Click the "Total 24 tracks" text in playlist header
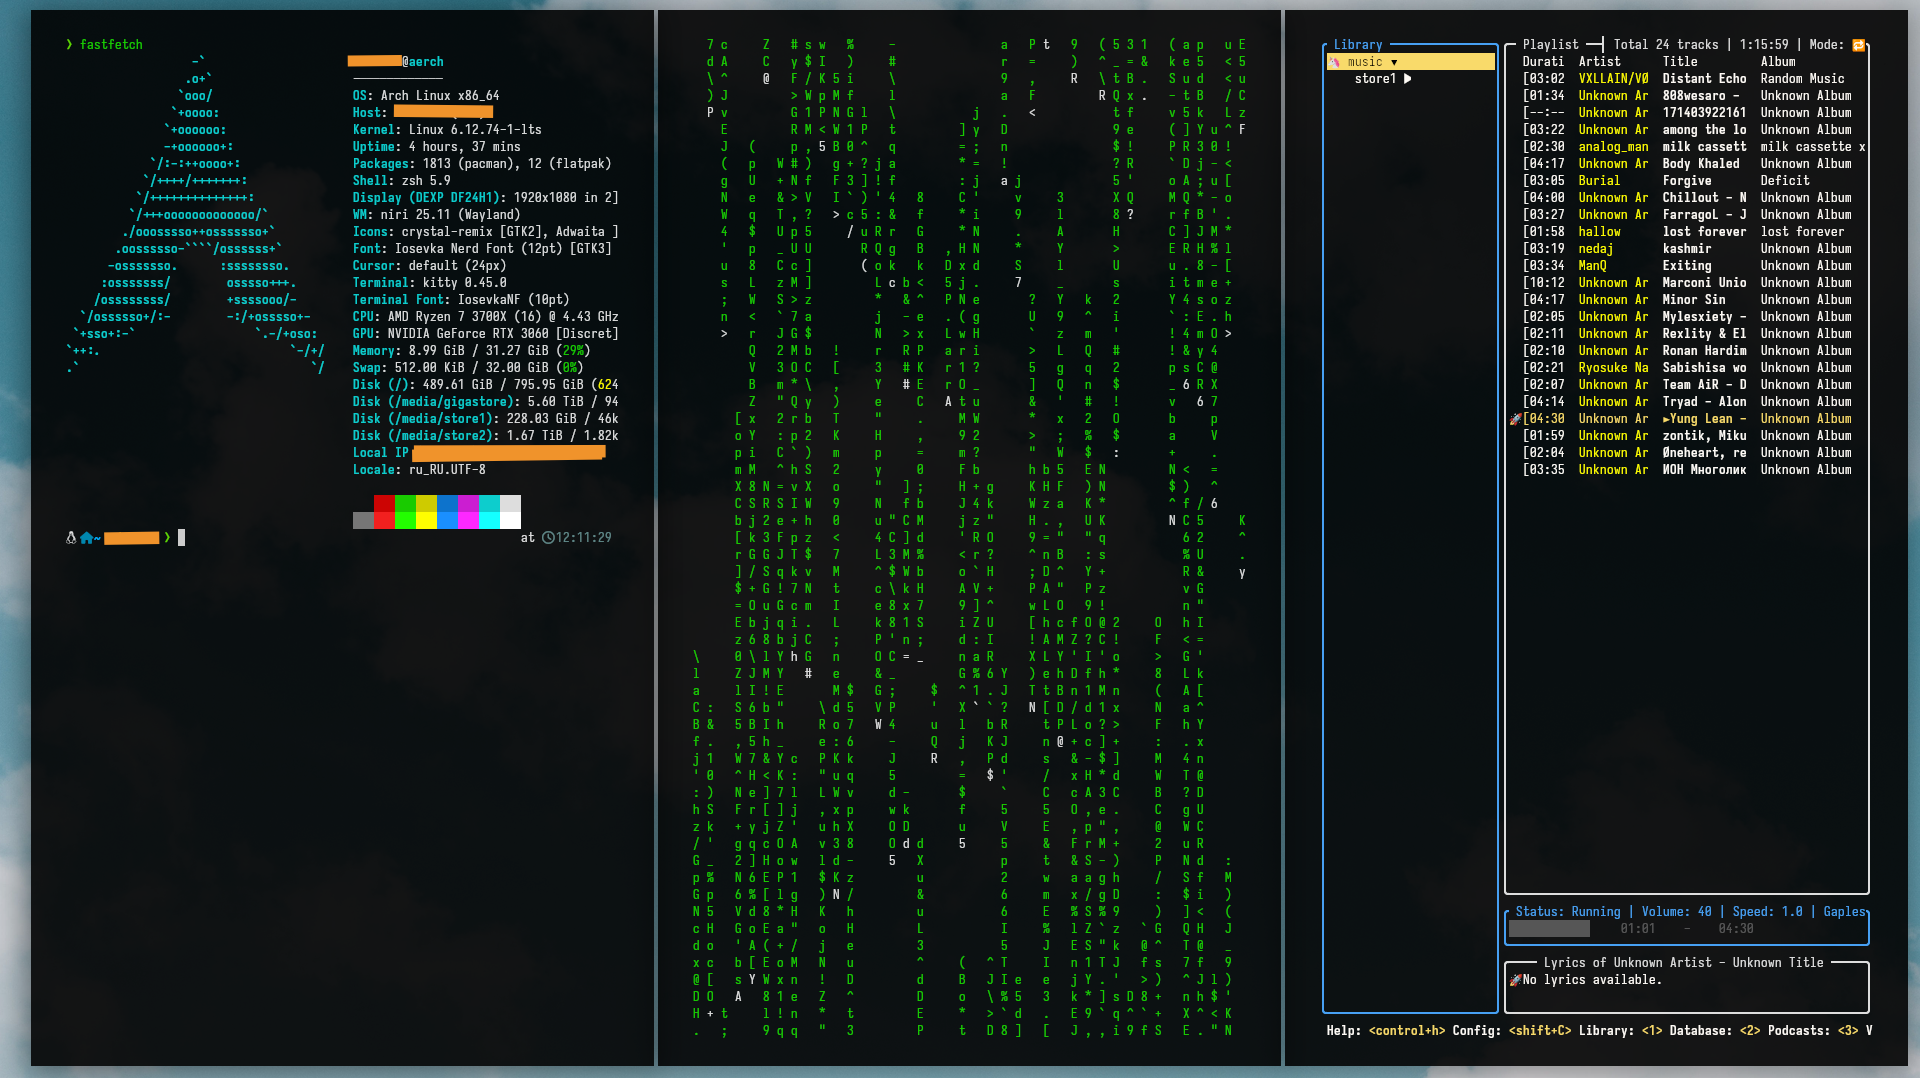 click(1665, 45)
